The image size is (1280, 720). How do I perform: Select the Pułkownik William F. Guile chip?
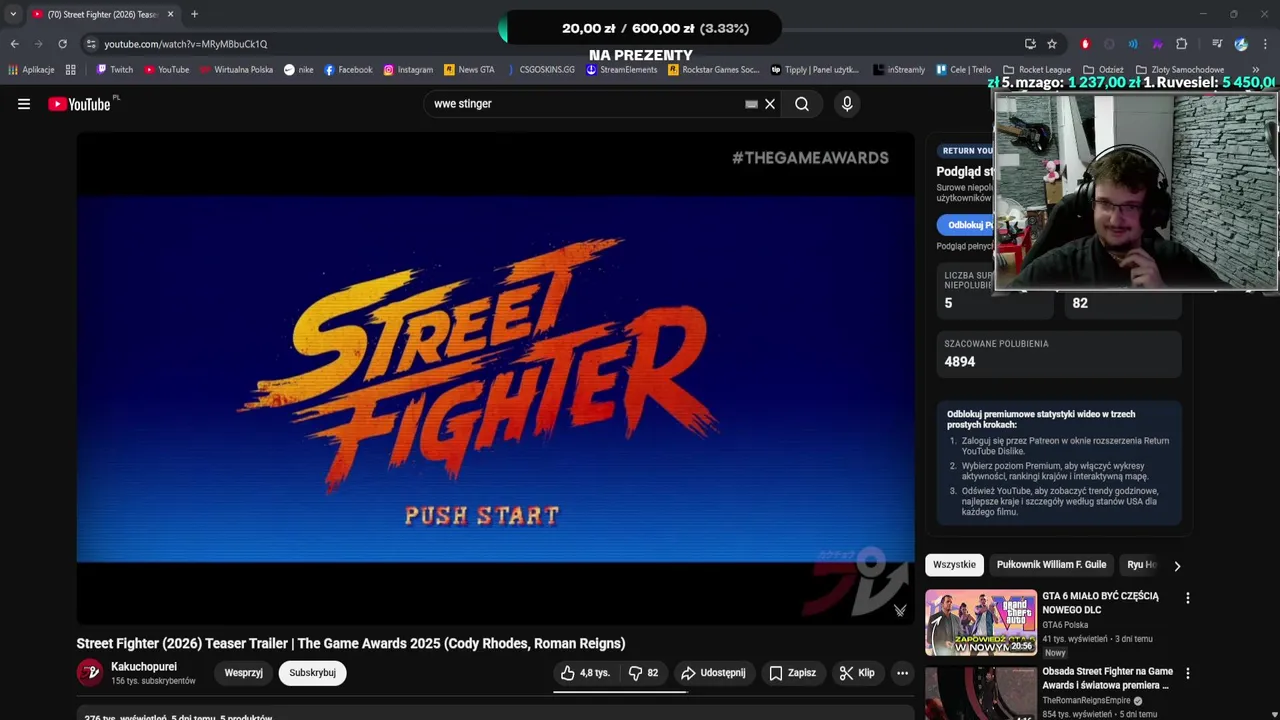click(1051, 565)
